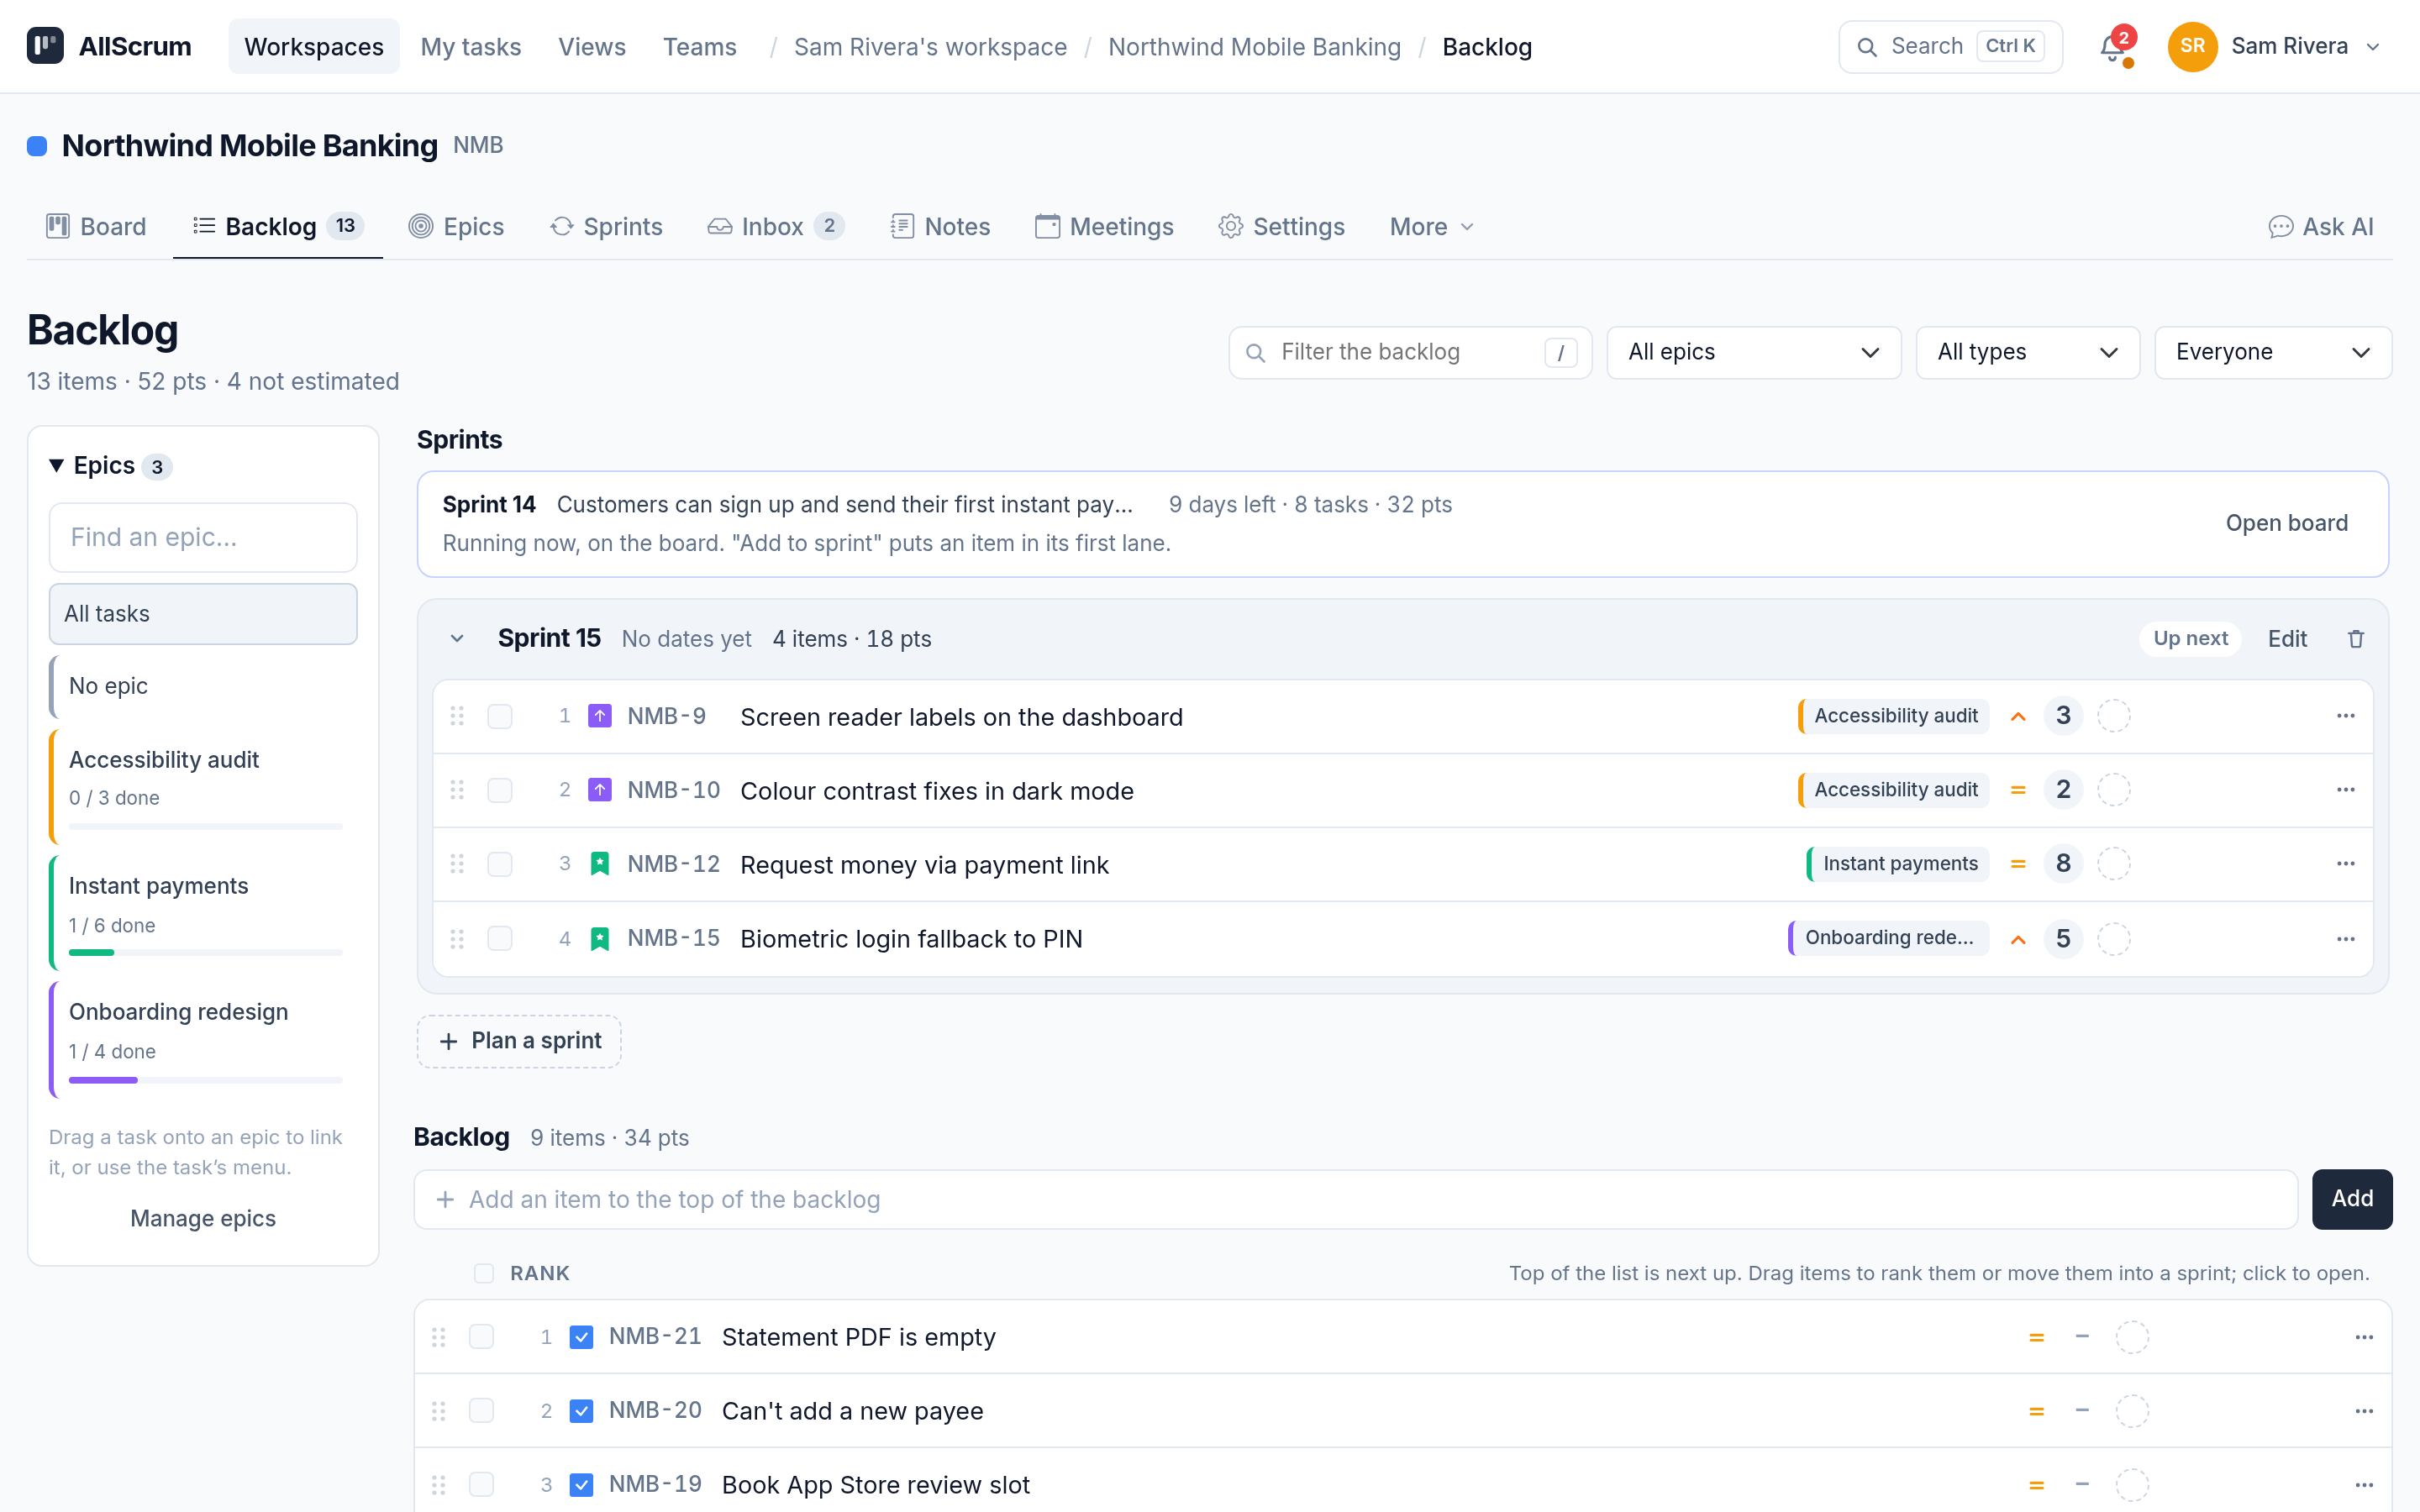Go to My tasks in top nav
The width and height of the screenshot is (2420, 1512).
pyautogui.click(x=471, y=47)
